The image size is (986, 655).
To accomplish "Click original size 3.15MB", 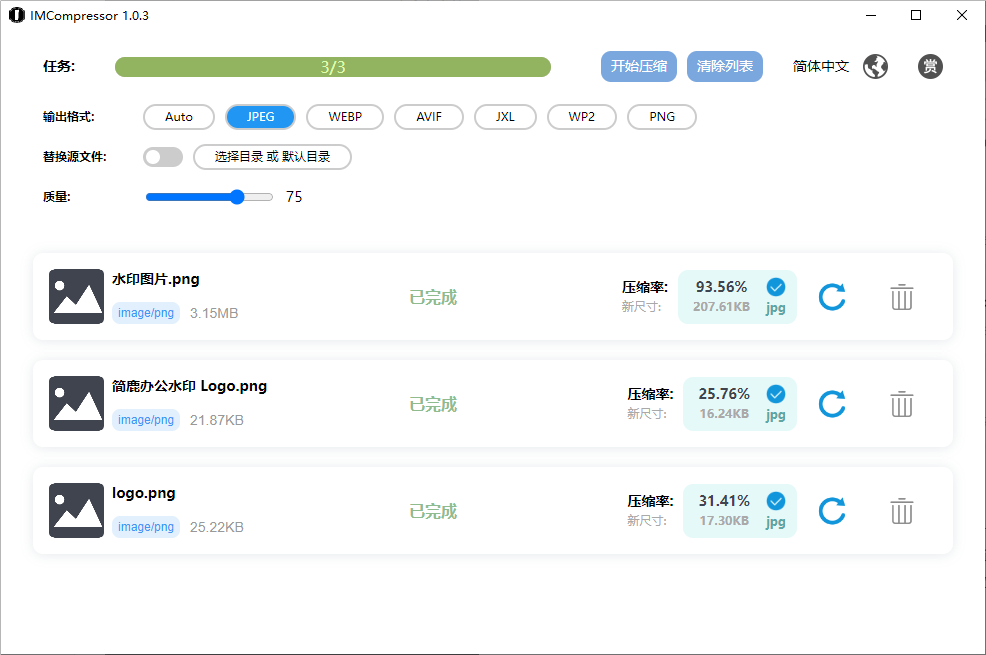I will (214, 313).
